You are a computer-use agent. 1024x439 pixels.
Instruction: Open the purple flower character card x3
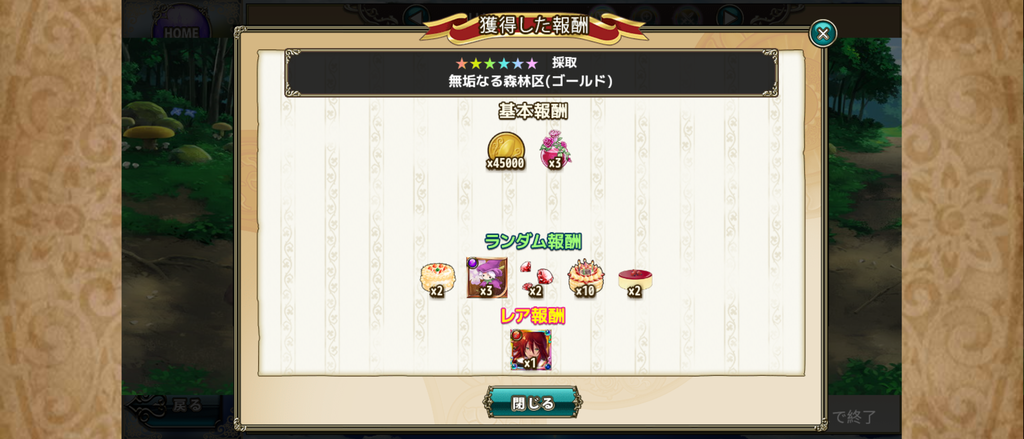487,278
